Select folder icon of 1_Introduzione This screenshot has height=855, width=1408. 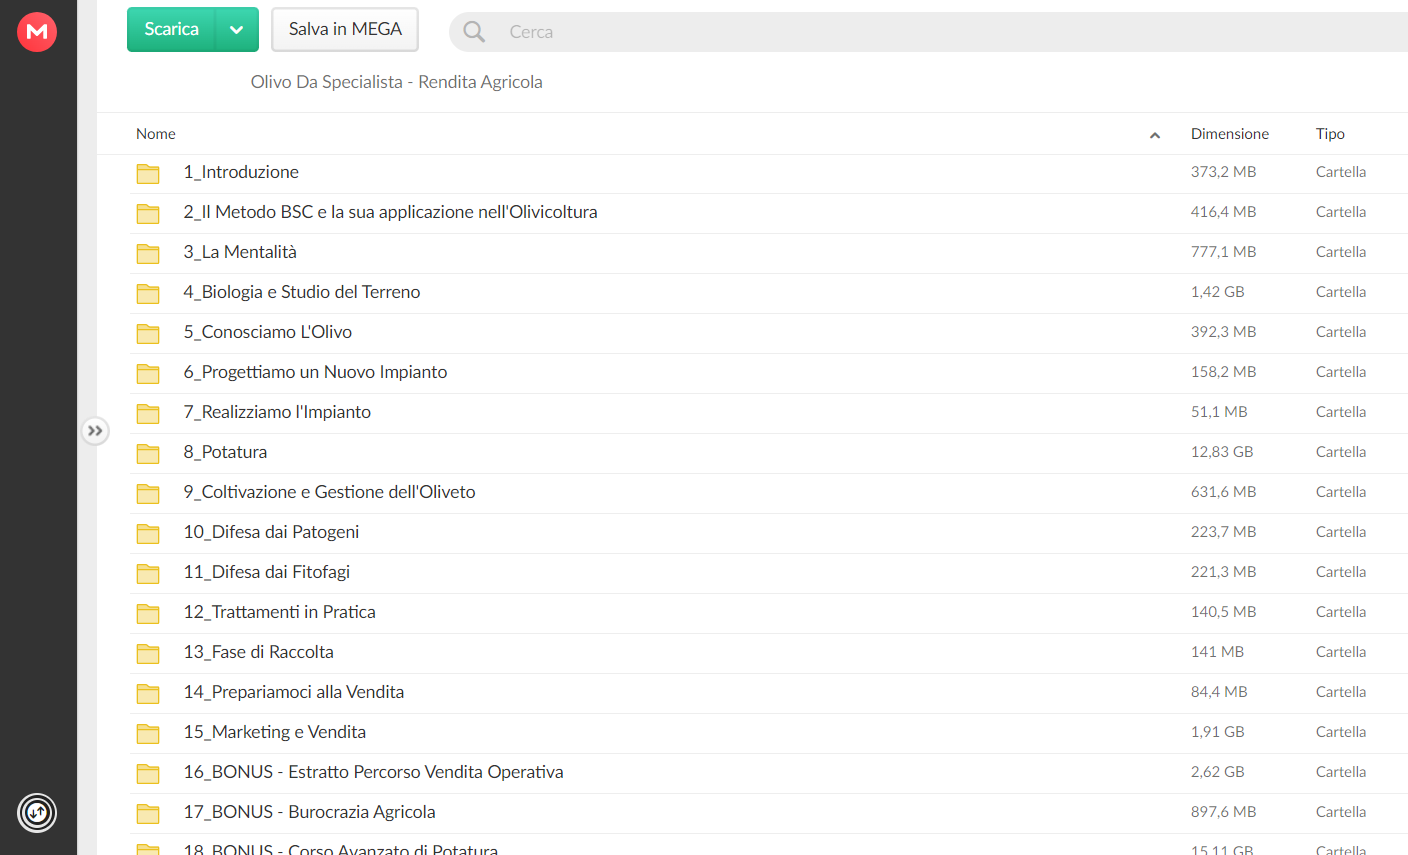click(148, 173)
